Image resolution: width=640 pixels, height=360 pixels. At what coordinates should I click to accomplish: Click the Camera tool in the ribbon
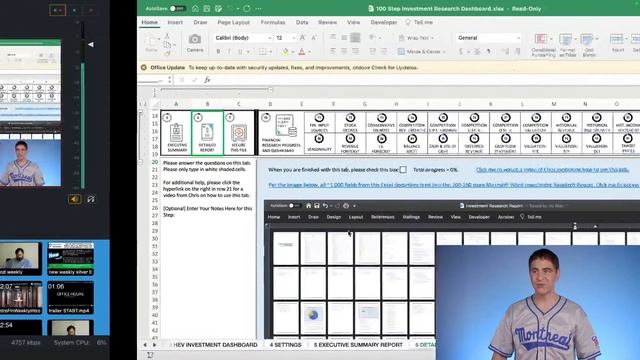coord(195,43)
